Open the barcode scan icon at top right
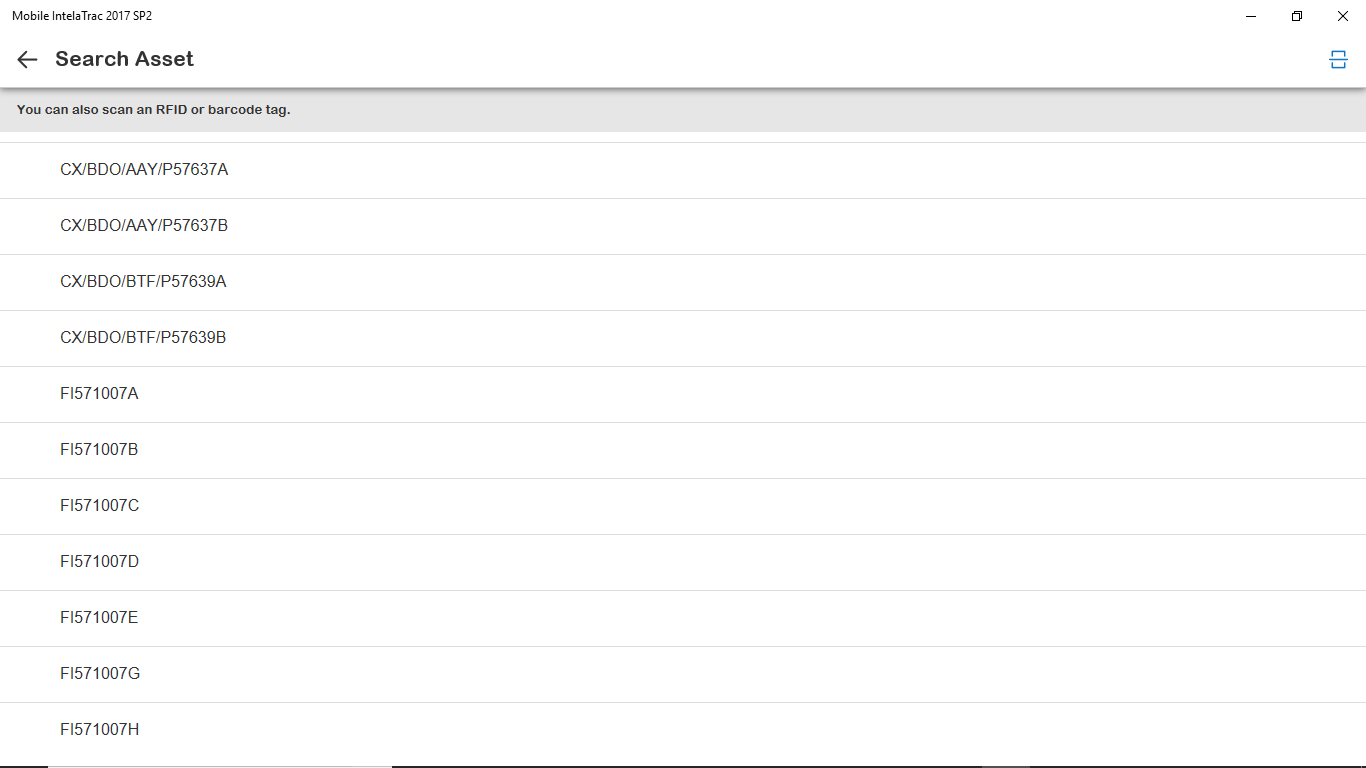Image resolution: width=1366 pixels, height=768 pixels. 1338,59
